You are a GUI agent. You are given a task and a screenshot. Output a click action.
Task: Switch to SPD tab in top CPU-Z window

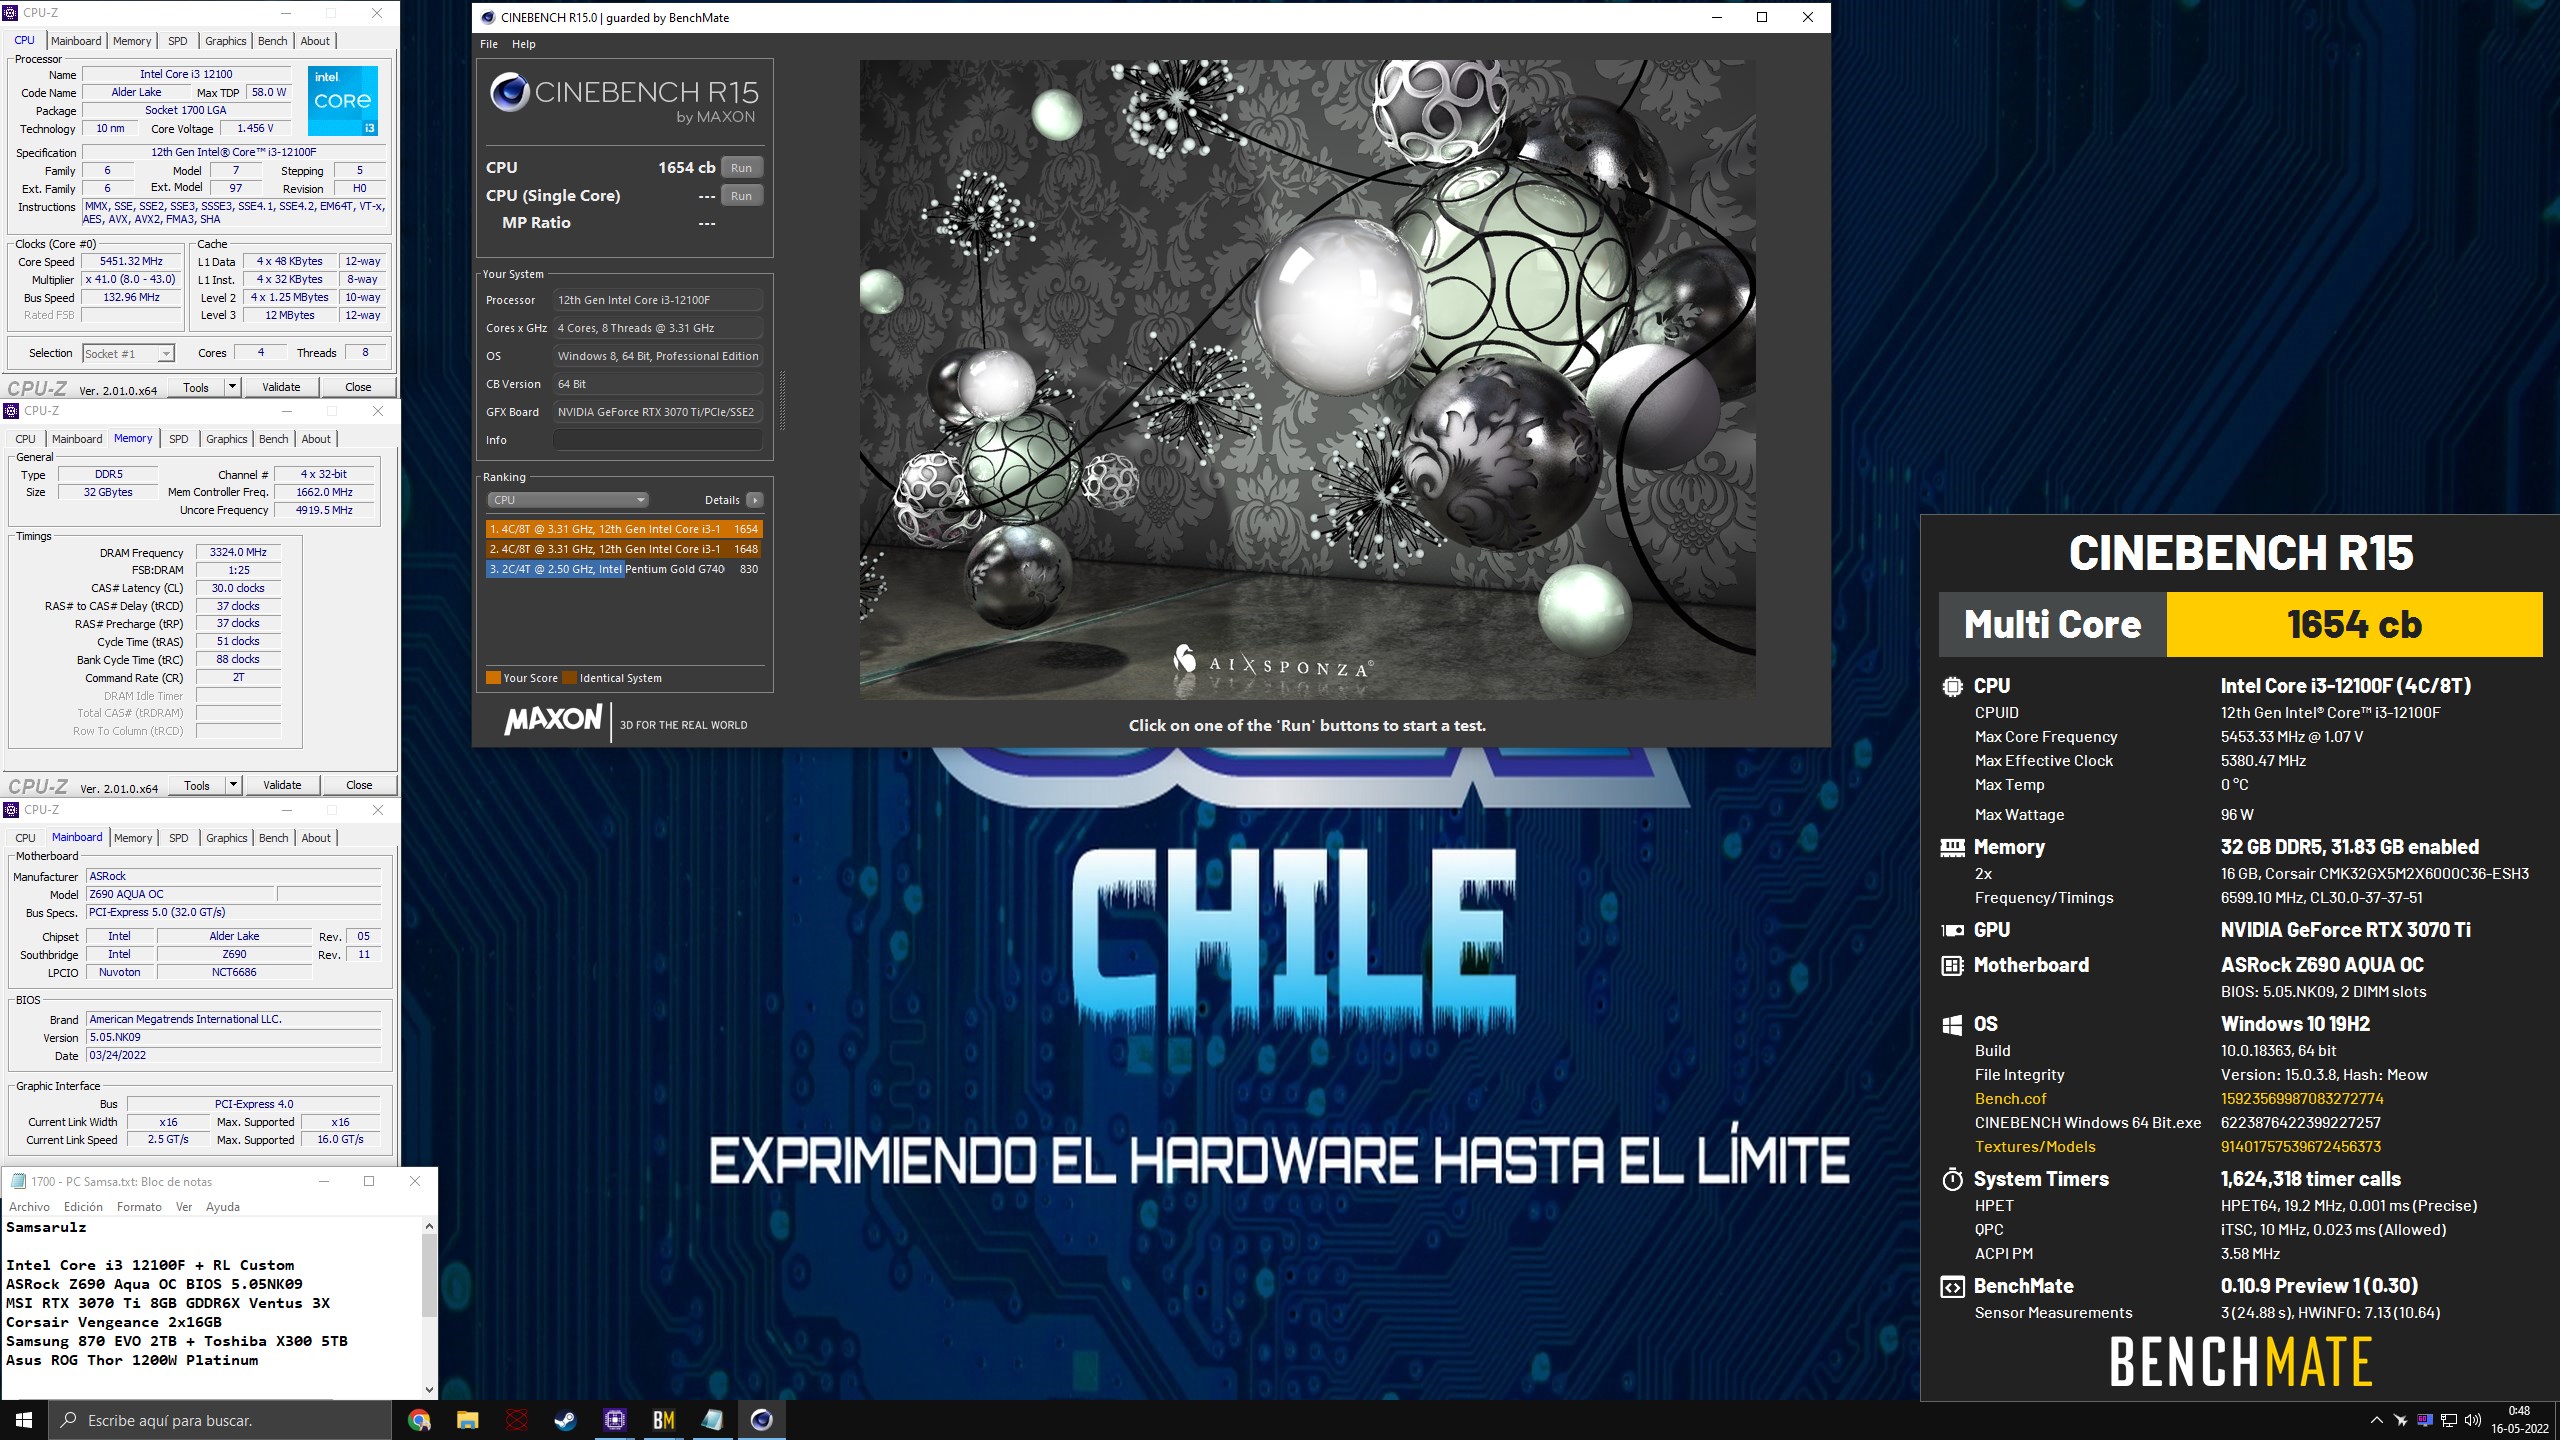click(177, 41)
